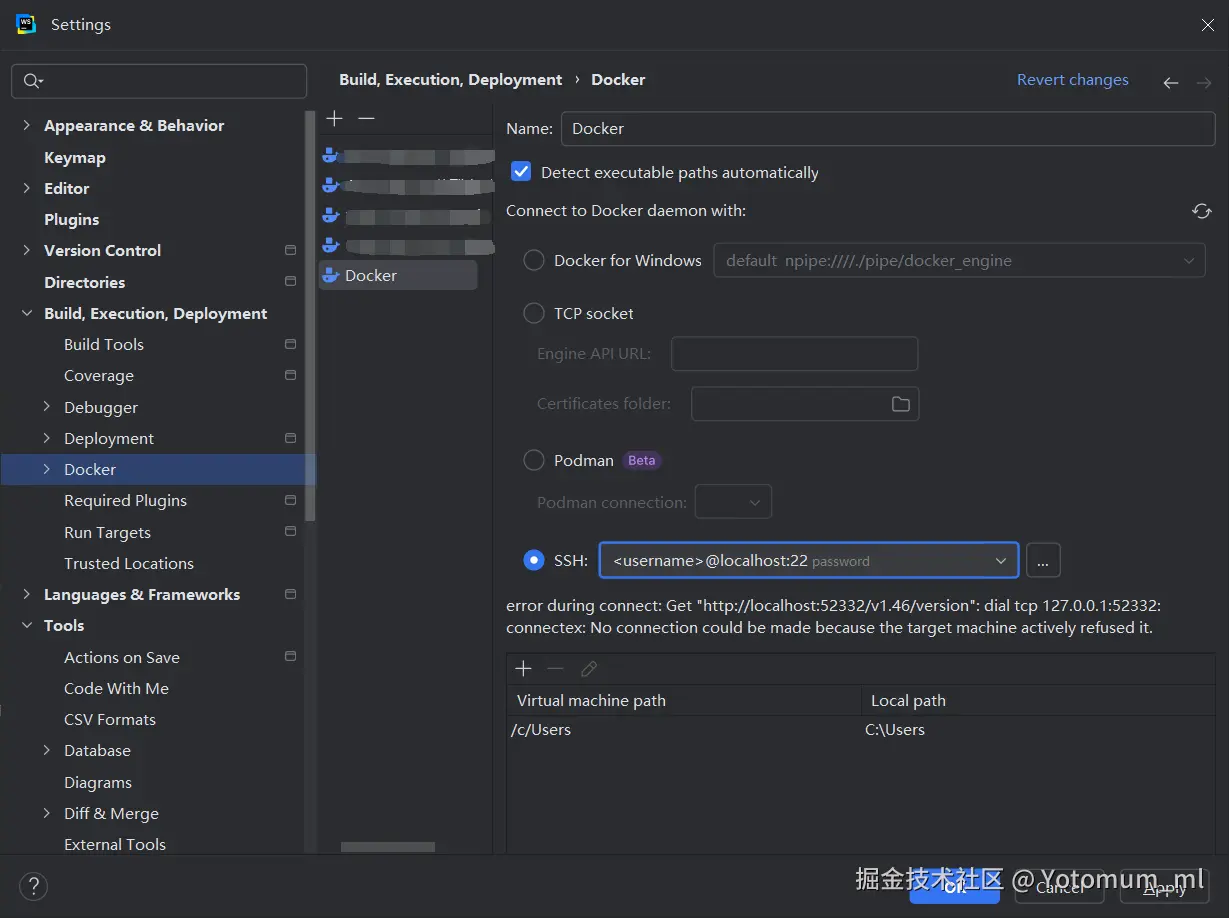Click horizontal scrollbar under connection list
This screenshot has width=1229, height=918.
(x=388, y=847)
